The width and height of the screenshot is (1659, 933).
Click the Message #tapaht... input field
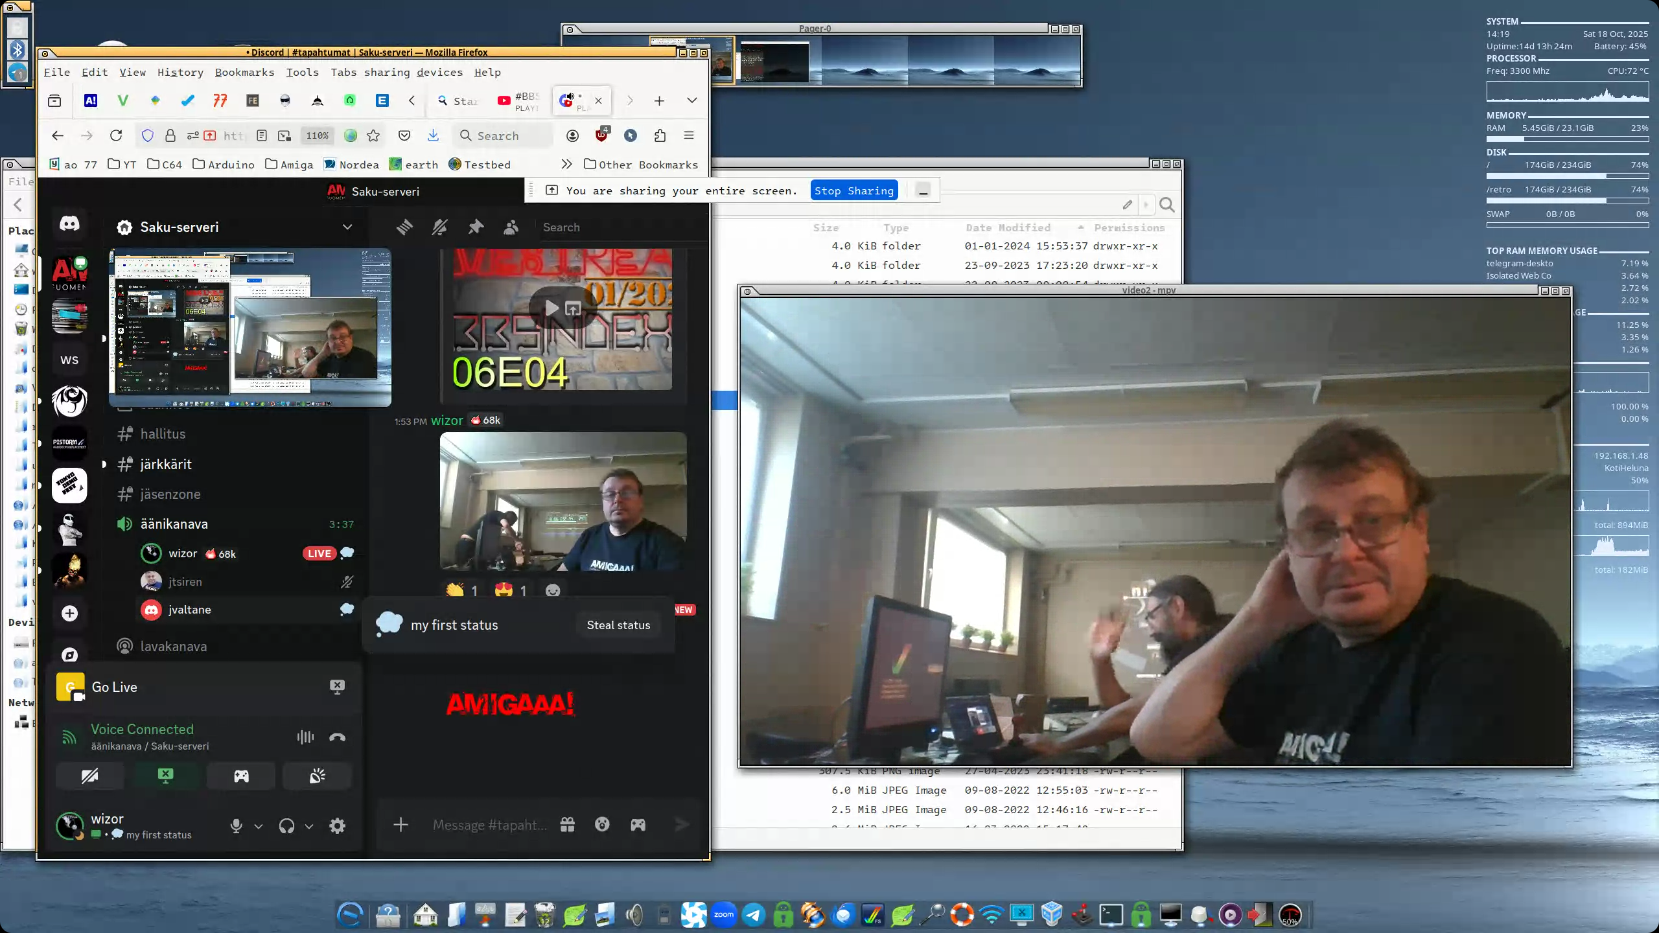point(489,825)
